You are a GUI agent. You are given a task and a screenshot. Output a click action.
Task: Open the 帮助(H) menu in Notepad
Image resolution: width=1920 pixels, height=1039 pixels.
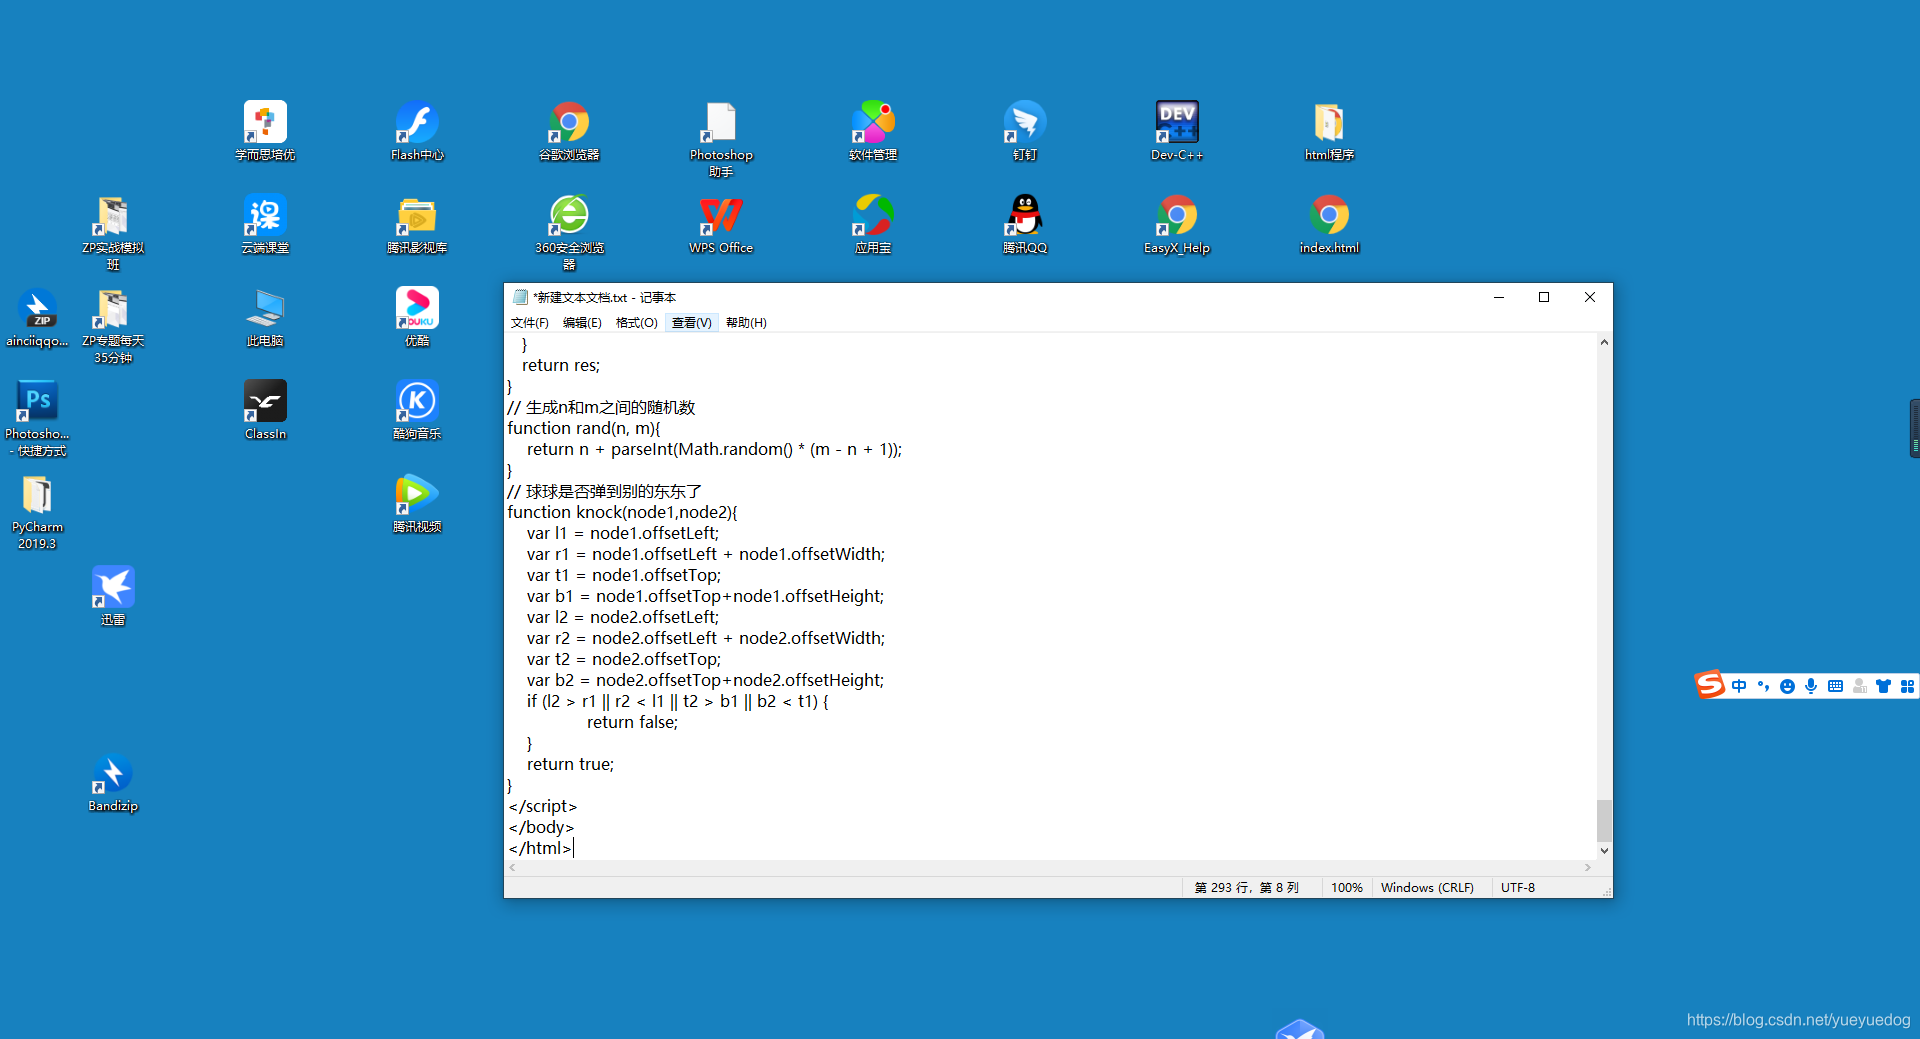tap(746, 323)
